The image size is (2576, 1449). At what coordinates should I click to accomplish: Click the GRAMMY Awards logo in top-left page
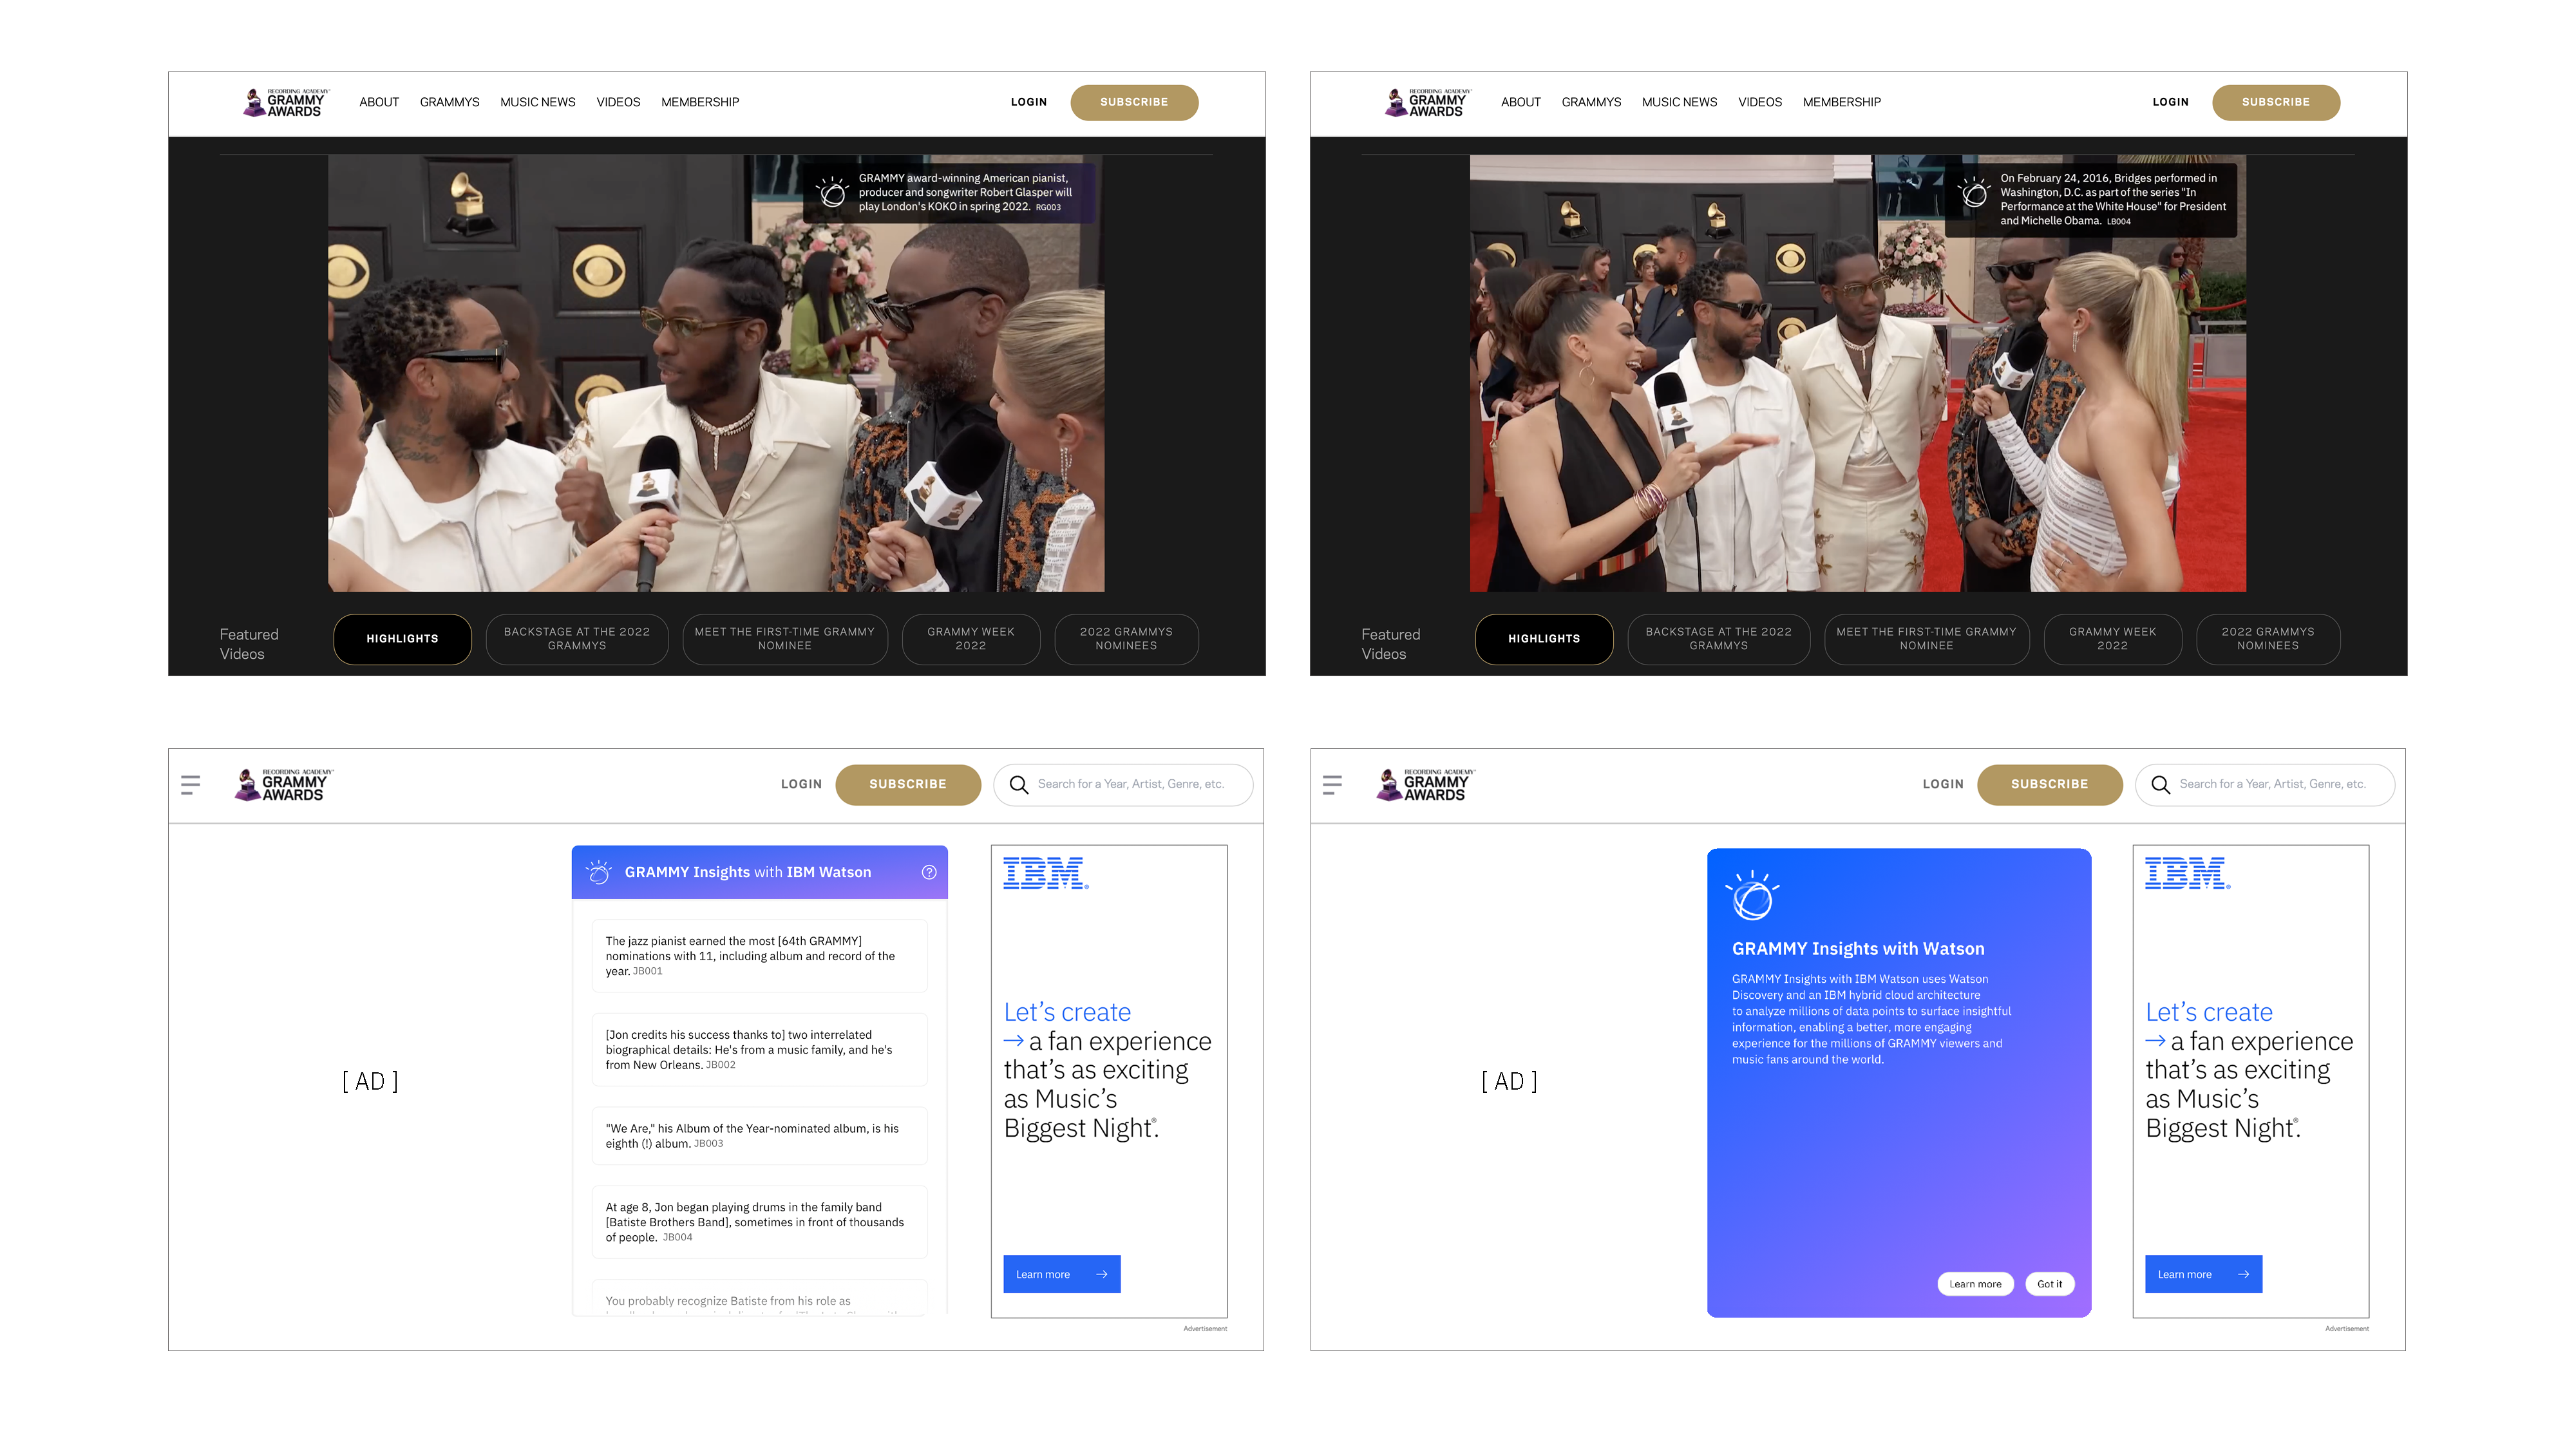[x=285, y=102]
